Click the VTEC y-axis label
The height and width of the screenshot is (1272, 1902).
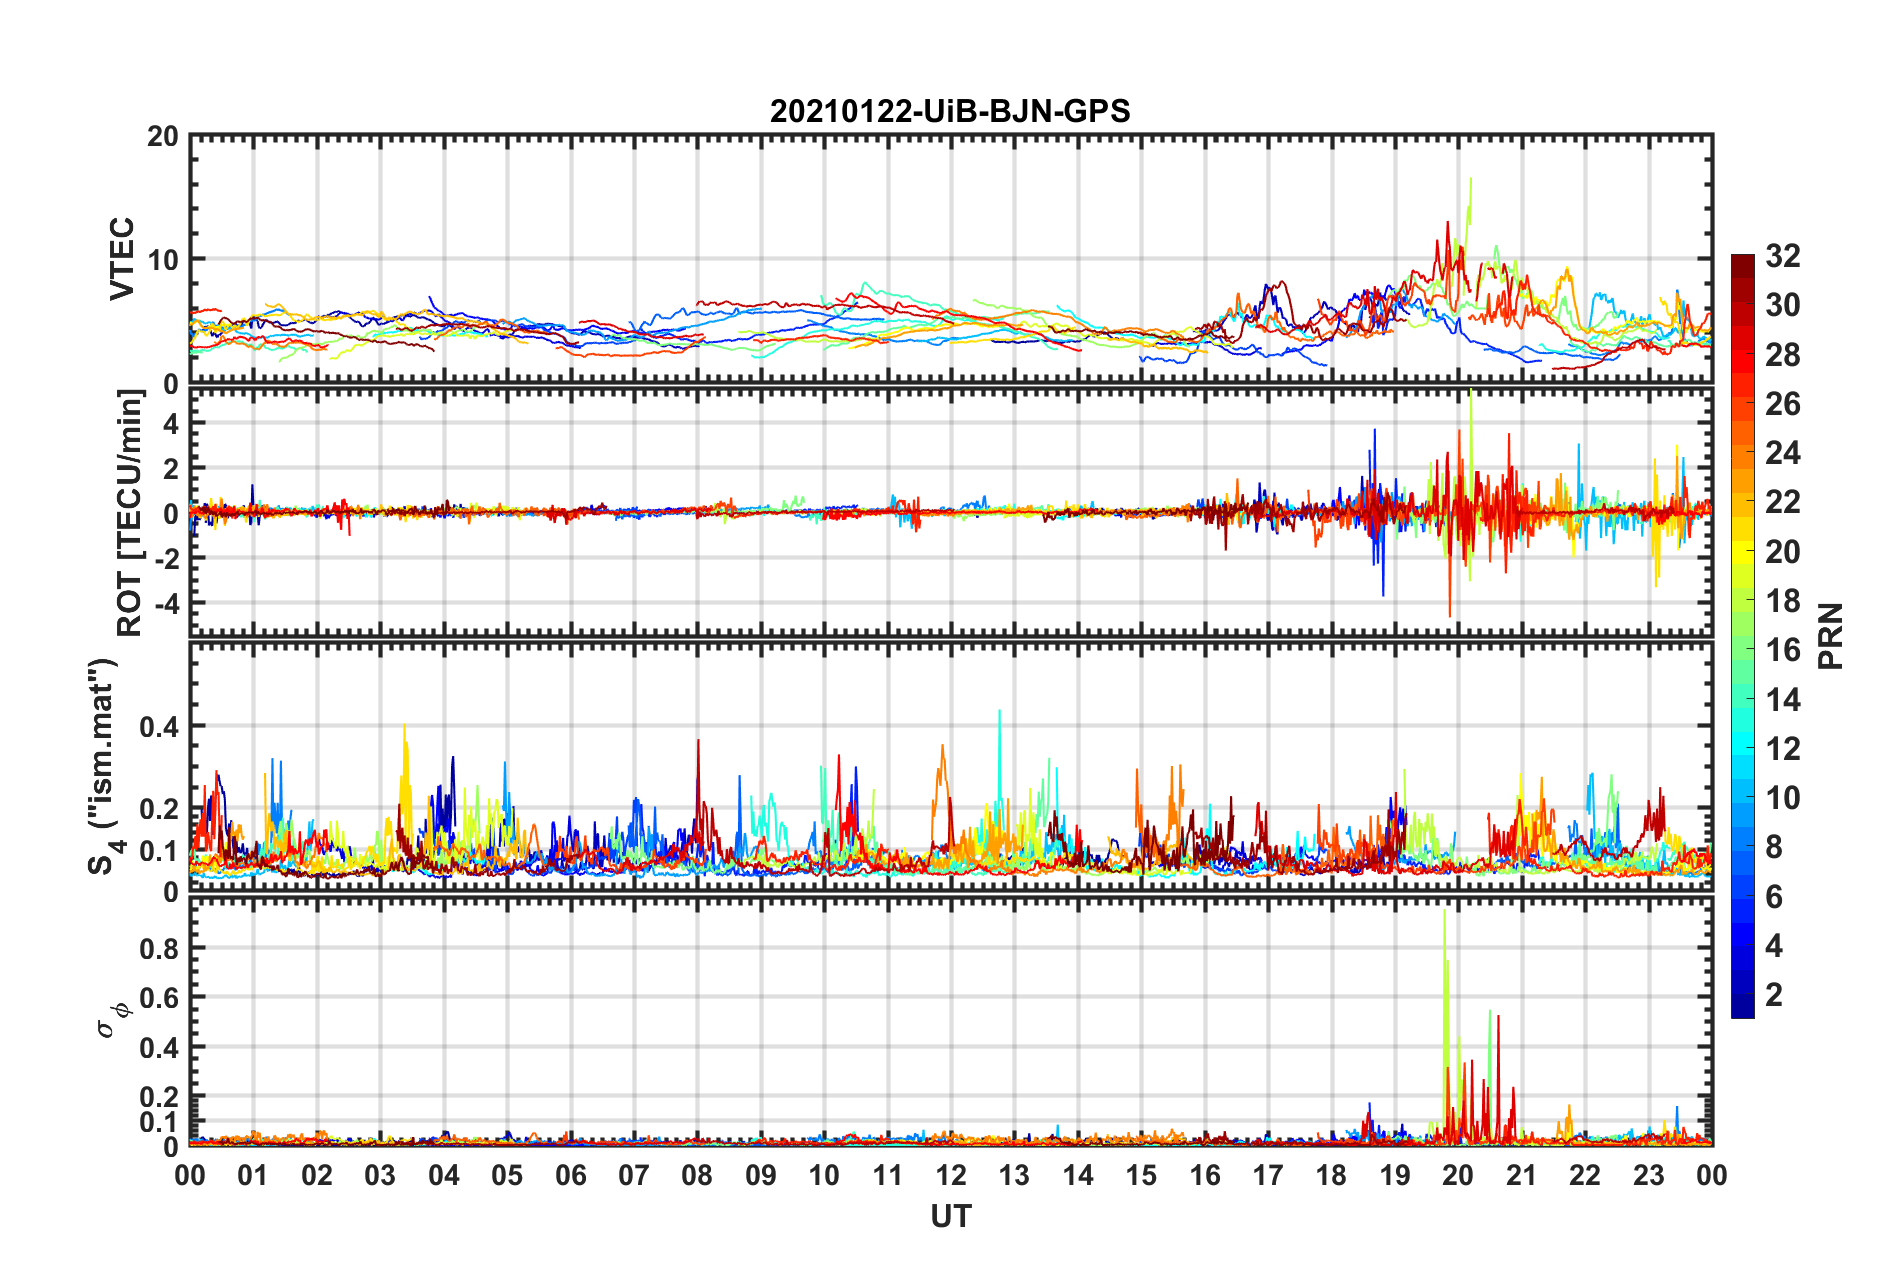pyautogui.click(x=122, y=259)
